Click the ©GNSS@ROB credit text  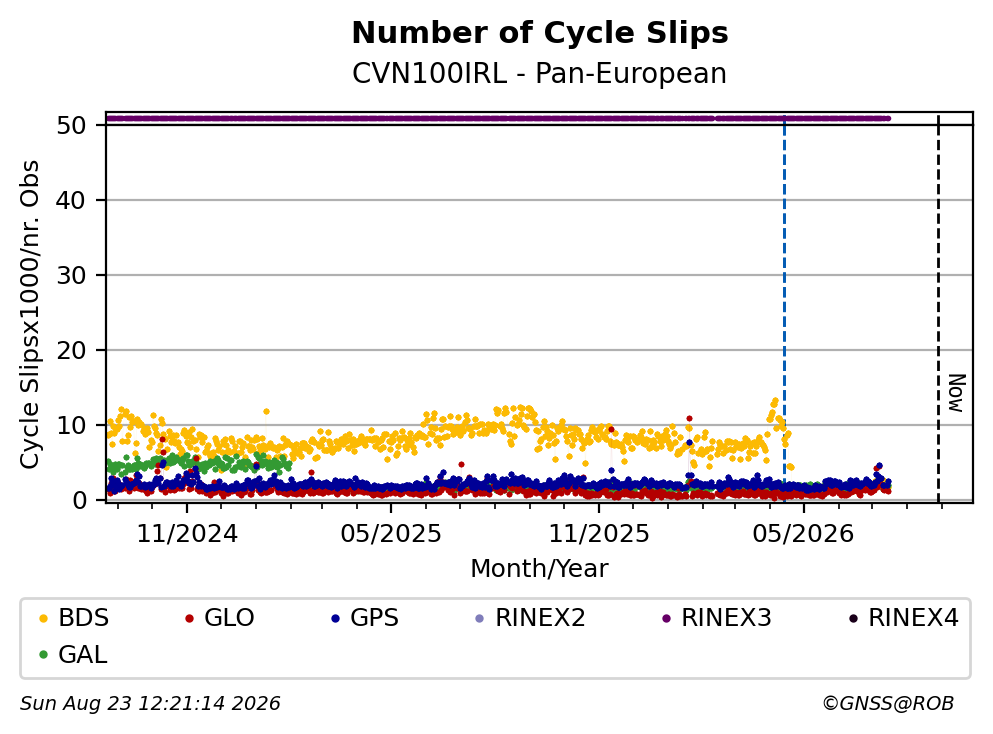pyautogui.click(x=888, y=704)
